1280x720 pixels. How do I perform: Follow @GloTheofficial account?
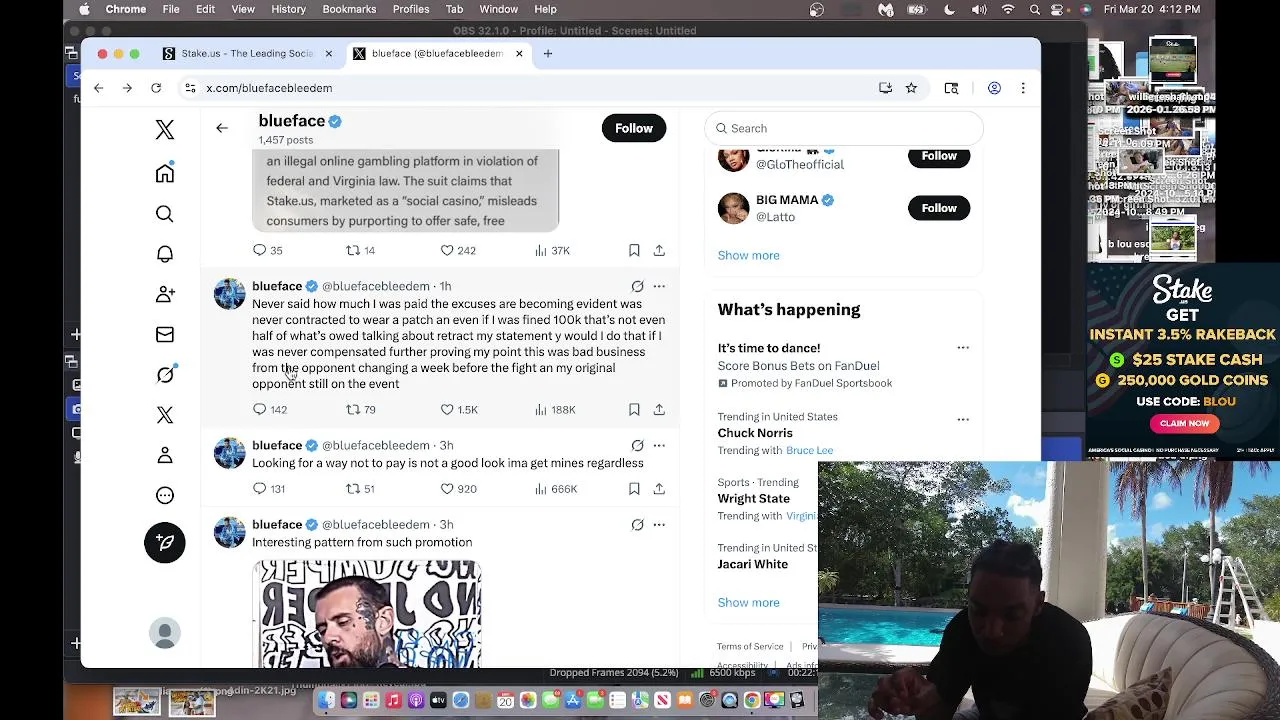point(939,156)
